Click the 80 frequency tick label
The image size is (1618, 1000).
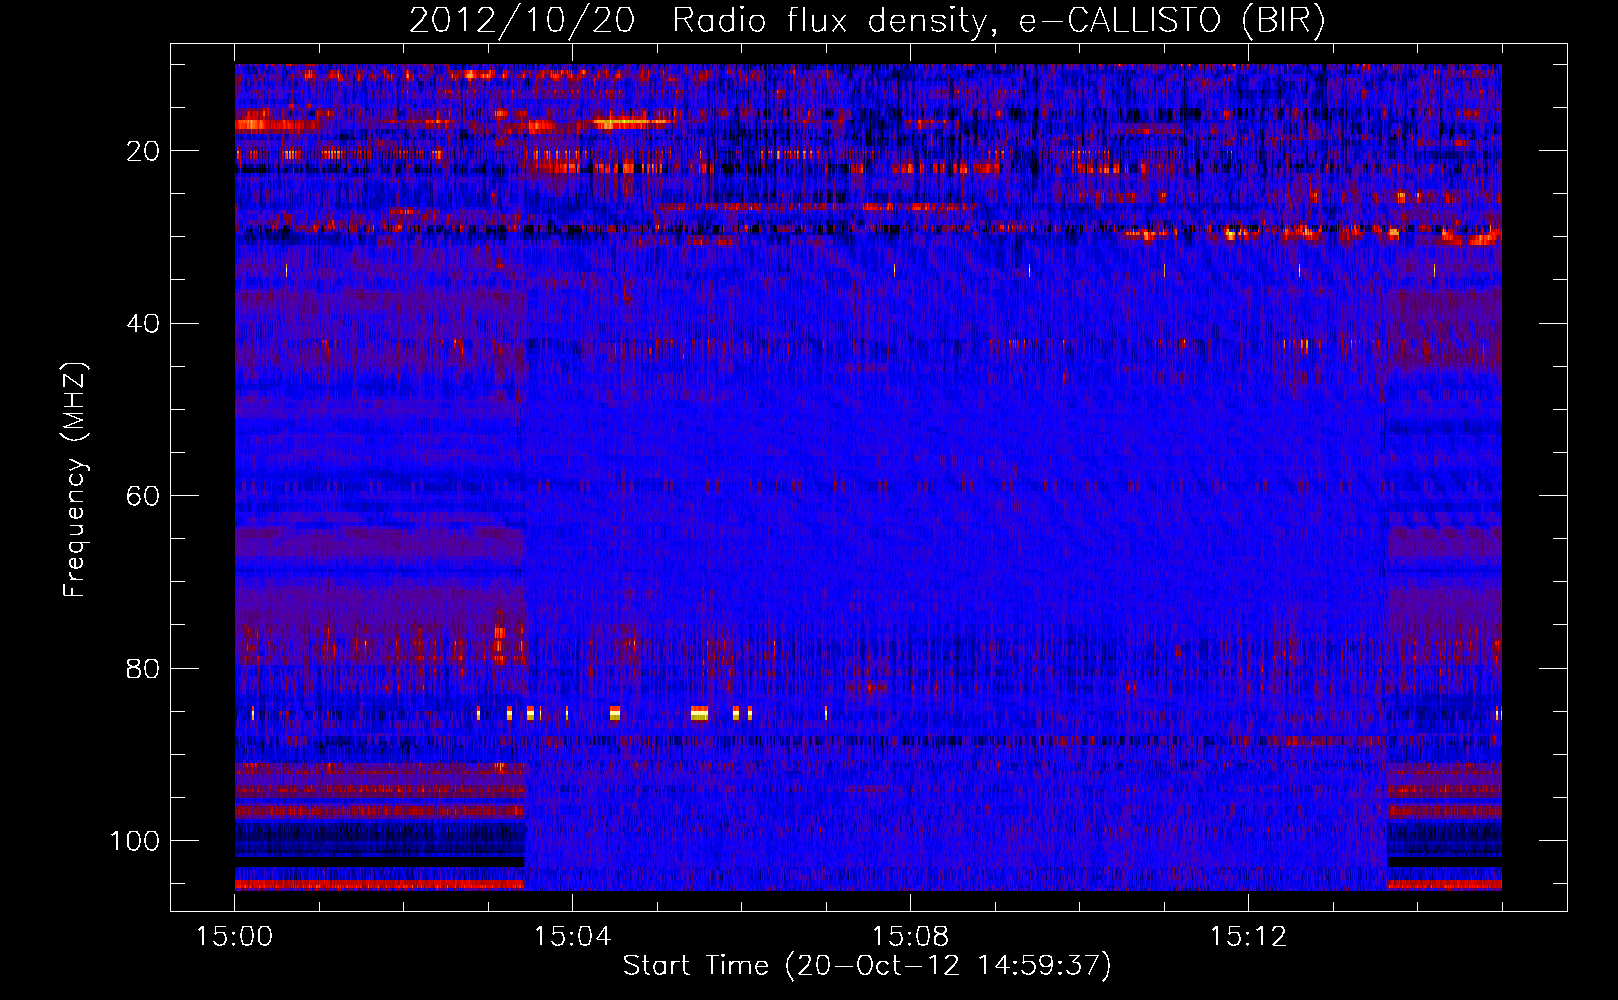143,668
